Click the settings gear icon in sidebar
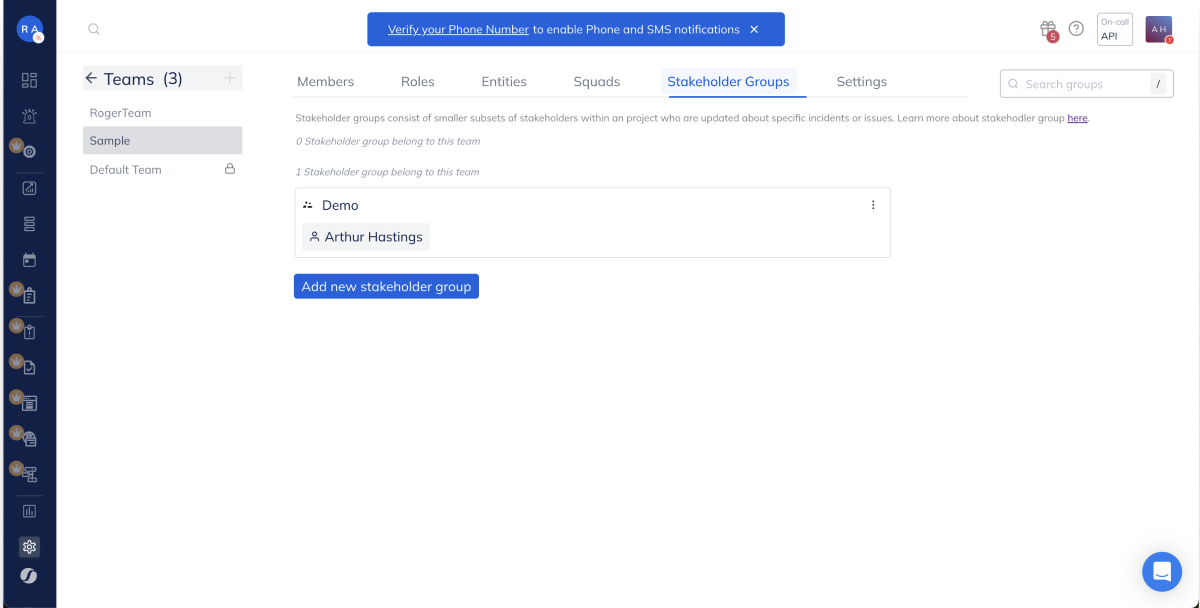The width and height of the screenshot is (1200, 608). point(29,547)
